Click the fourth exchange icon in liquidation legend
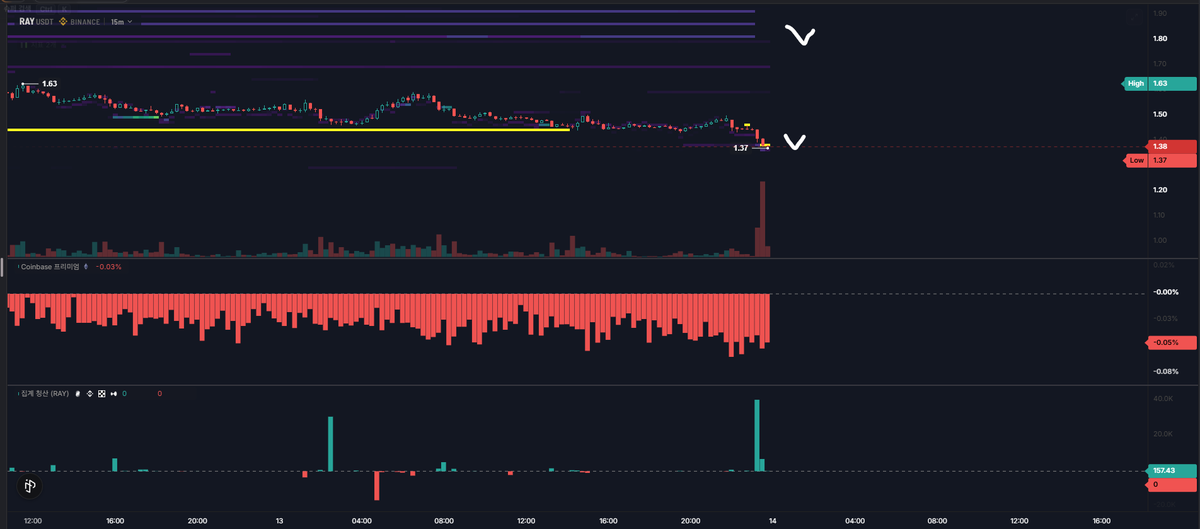The height and width of the screenshot is (529, 1200). click(113, 394)
